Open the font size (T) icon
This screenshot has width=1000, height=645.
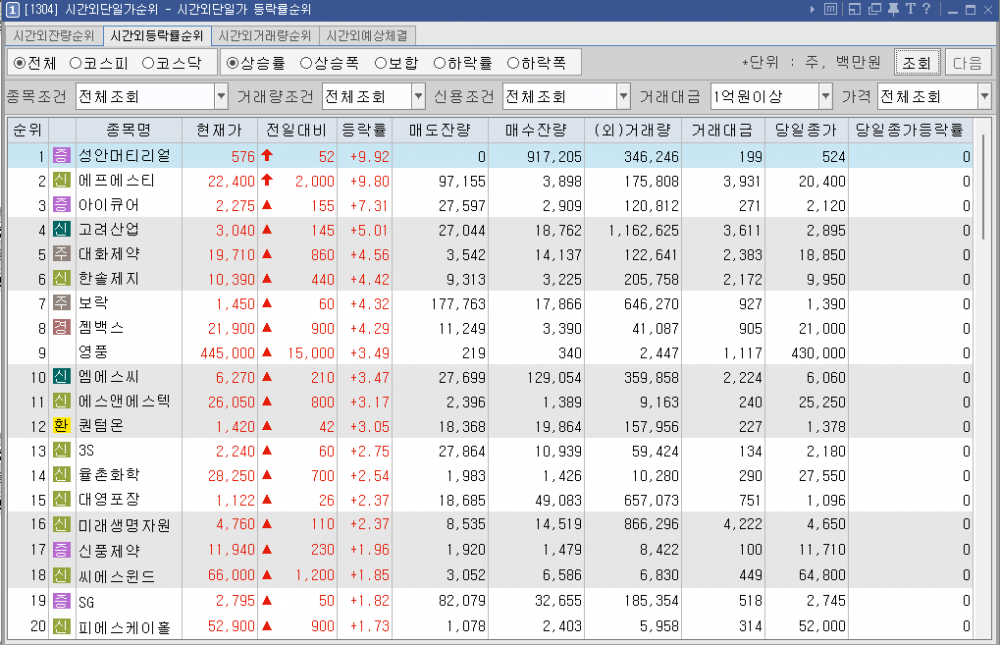tap(911, 9)
